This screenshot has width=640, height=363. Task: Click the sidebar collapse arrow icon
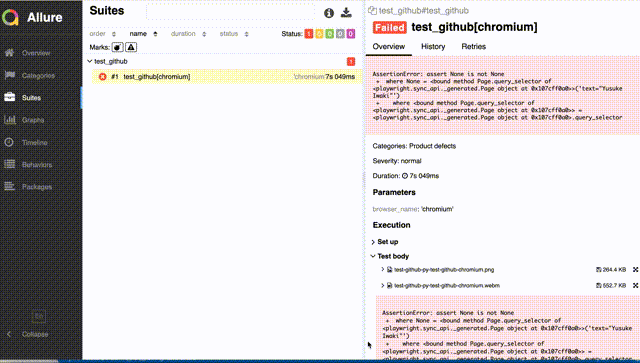pos(9,334)
